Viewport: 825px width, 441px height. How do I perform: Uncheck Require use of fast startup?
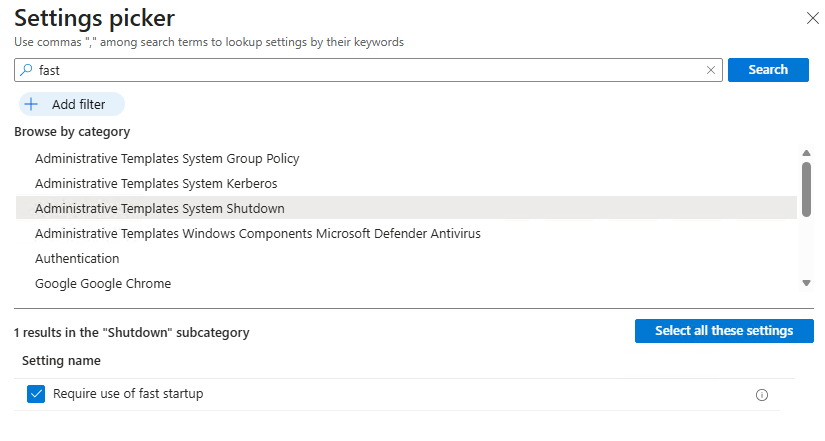coord(36,394)
